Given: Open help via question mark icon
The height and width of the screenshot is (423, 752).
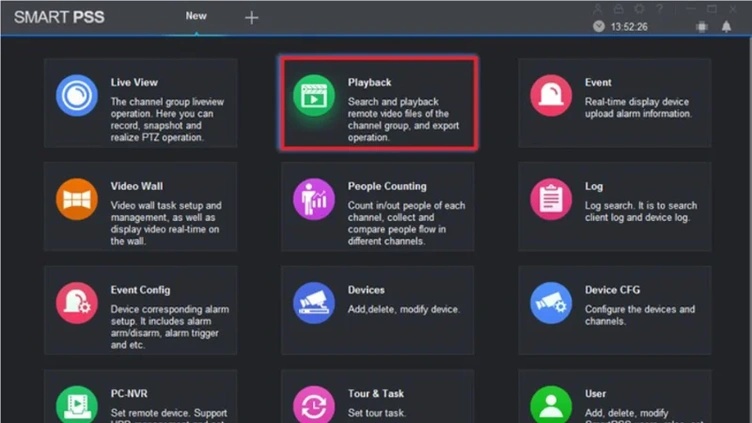Looking at the screenshot, I should coord(660,9).
